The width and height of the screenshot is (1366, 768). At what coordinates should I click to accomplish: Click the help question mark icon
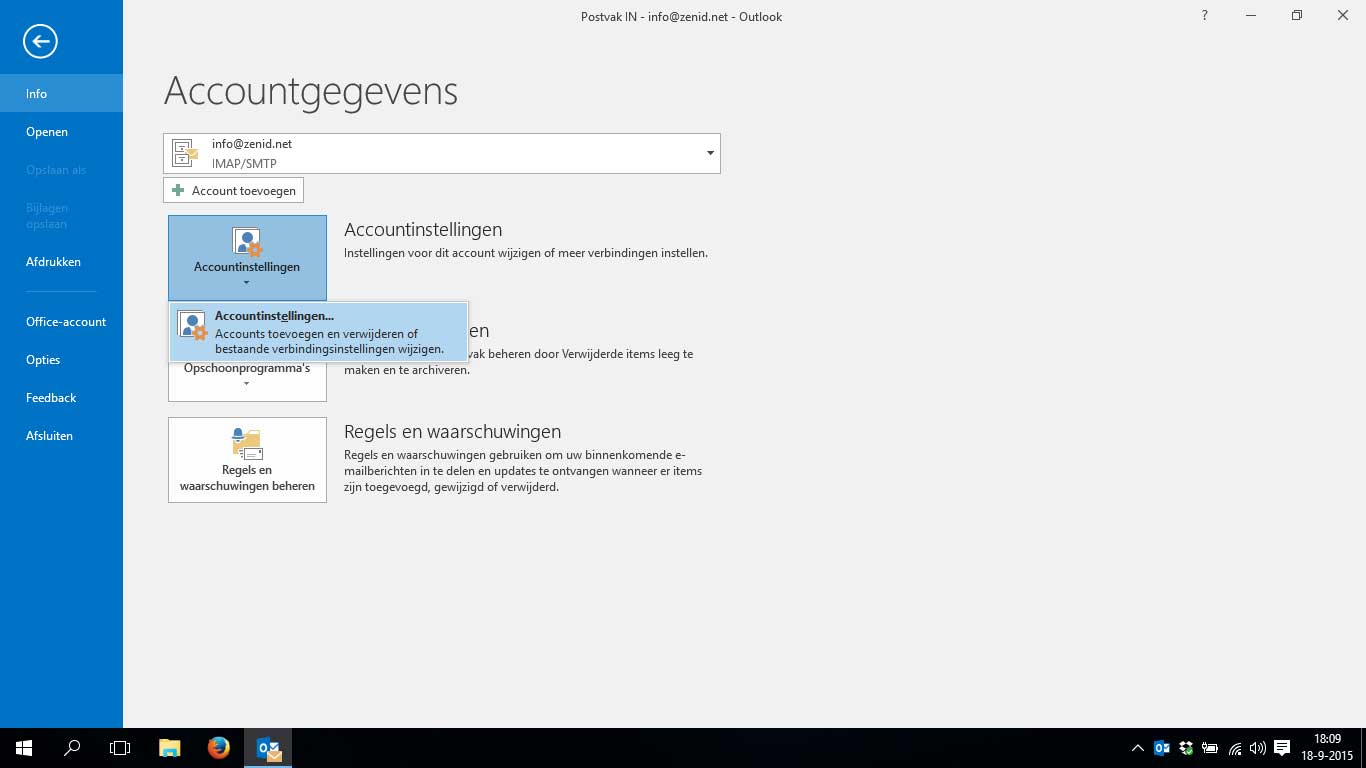tap(1204, 16)
